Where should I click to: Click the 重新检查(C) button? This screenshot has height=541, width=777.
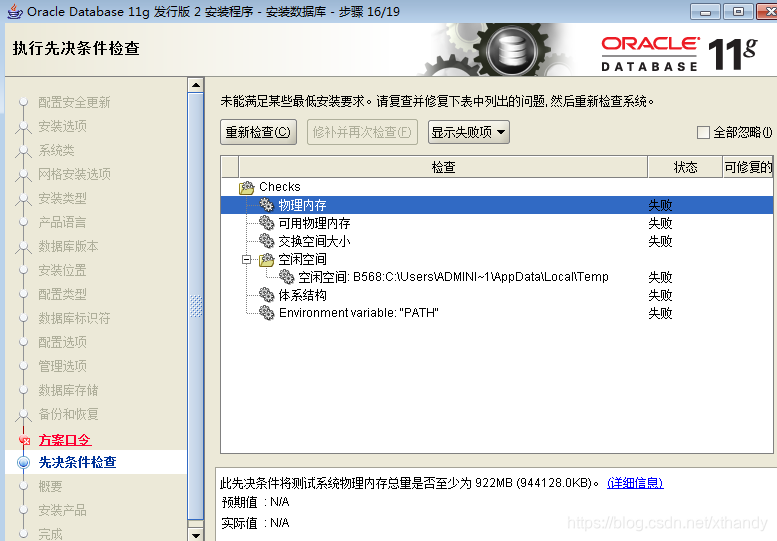(258, 132)
